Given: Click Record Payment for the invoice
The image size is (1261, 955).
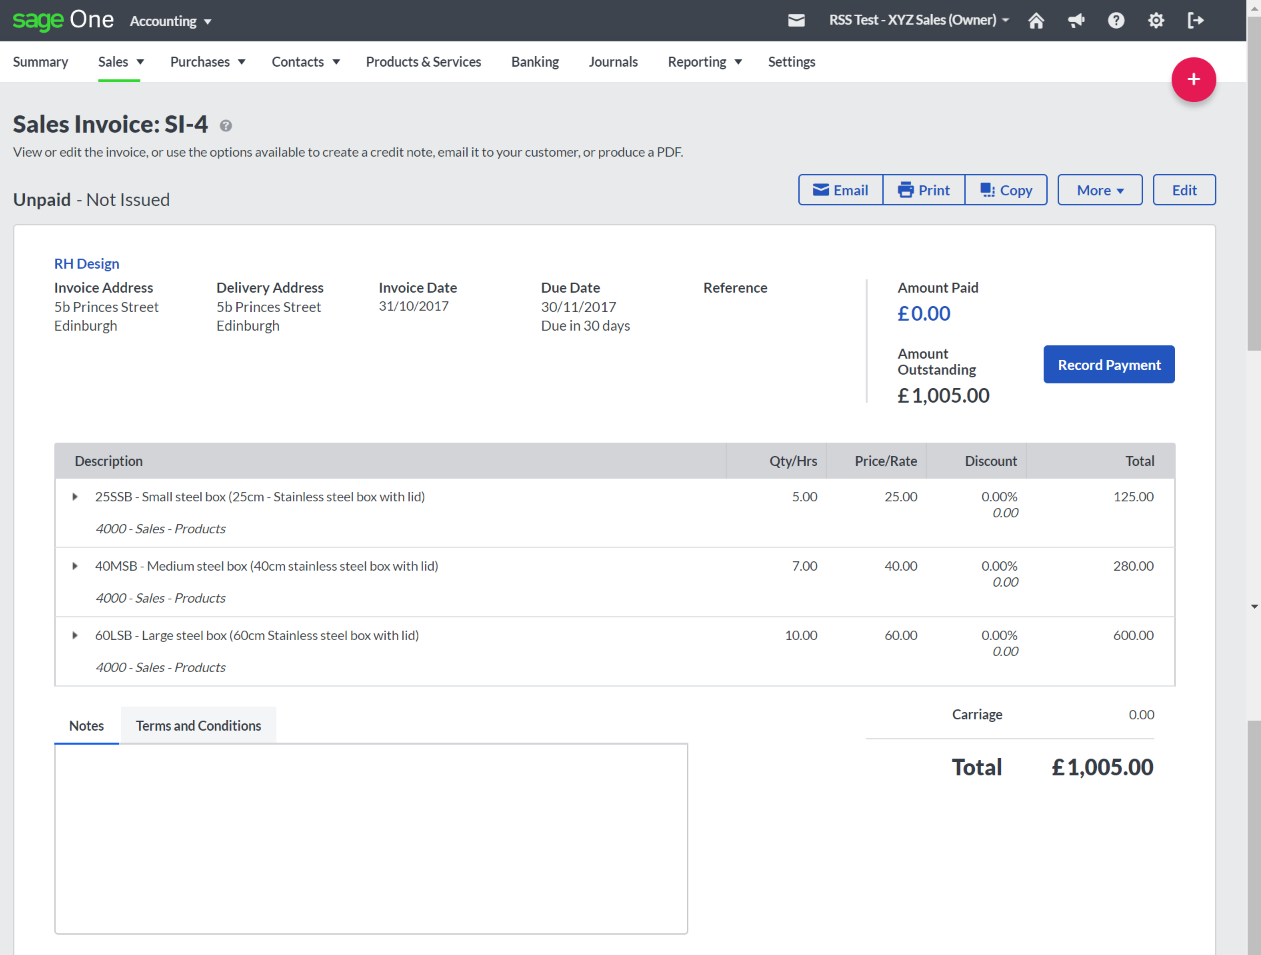Looking at the screenshot, I should point(1108,364).
